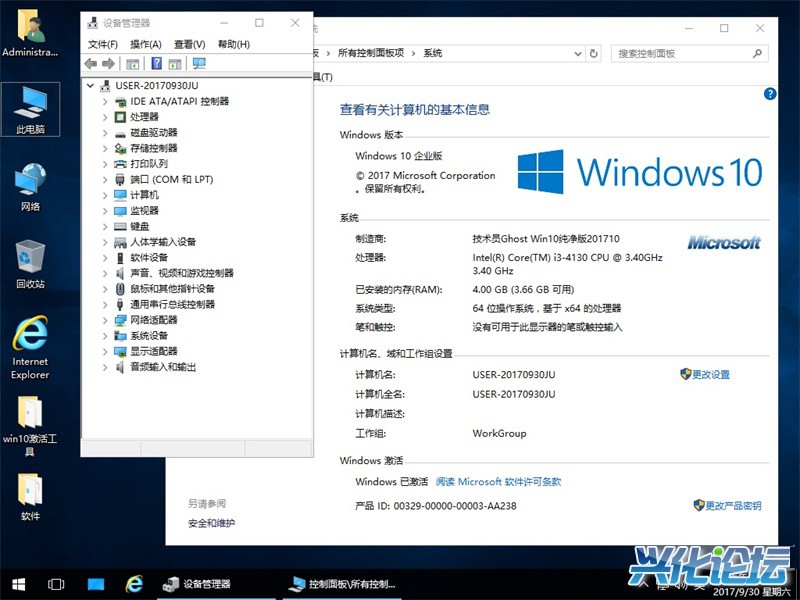This screenshot has height=600, width=800.
Task: Click the blue app button on the taskbar
Action: pyautogui.click(x=95, y=584)
